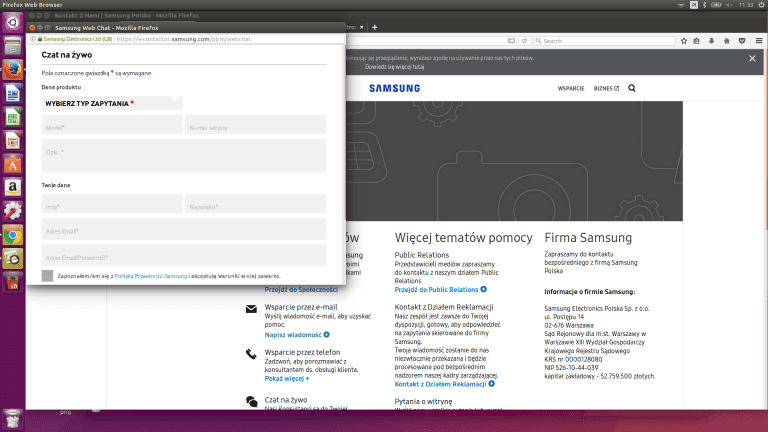
Task: Open image viewer magnifier icon in launcher
Action: 13,259
